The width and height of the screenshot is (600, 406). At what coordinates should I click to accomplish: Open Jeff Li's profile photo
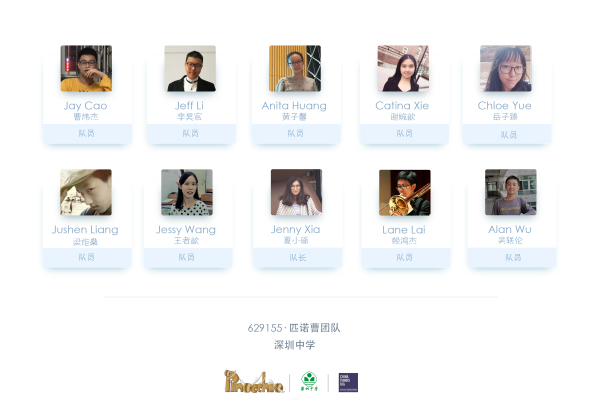coord(190,68)
